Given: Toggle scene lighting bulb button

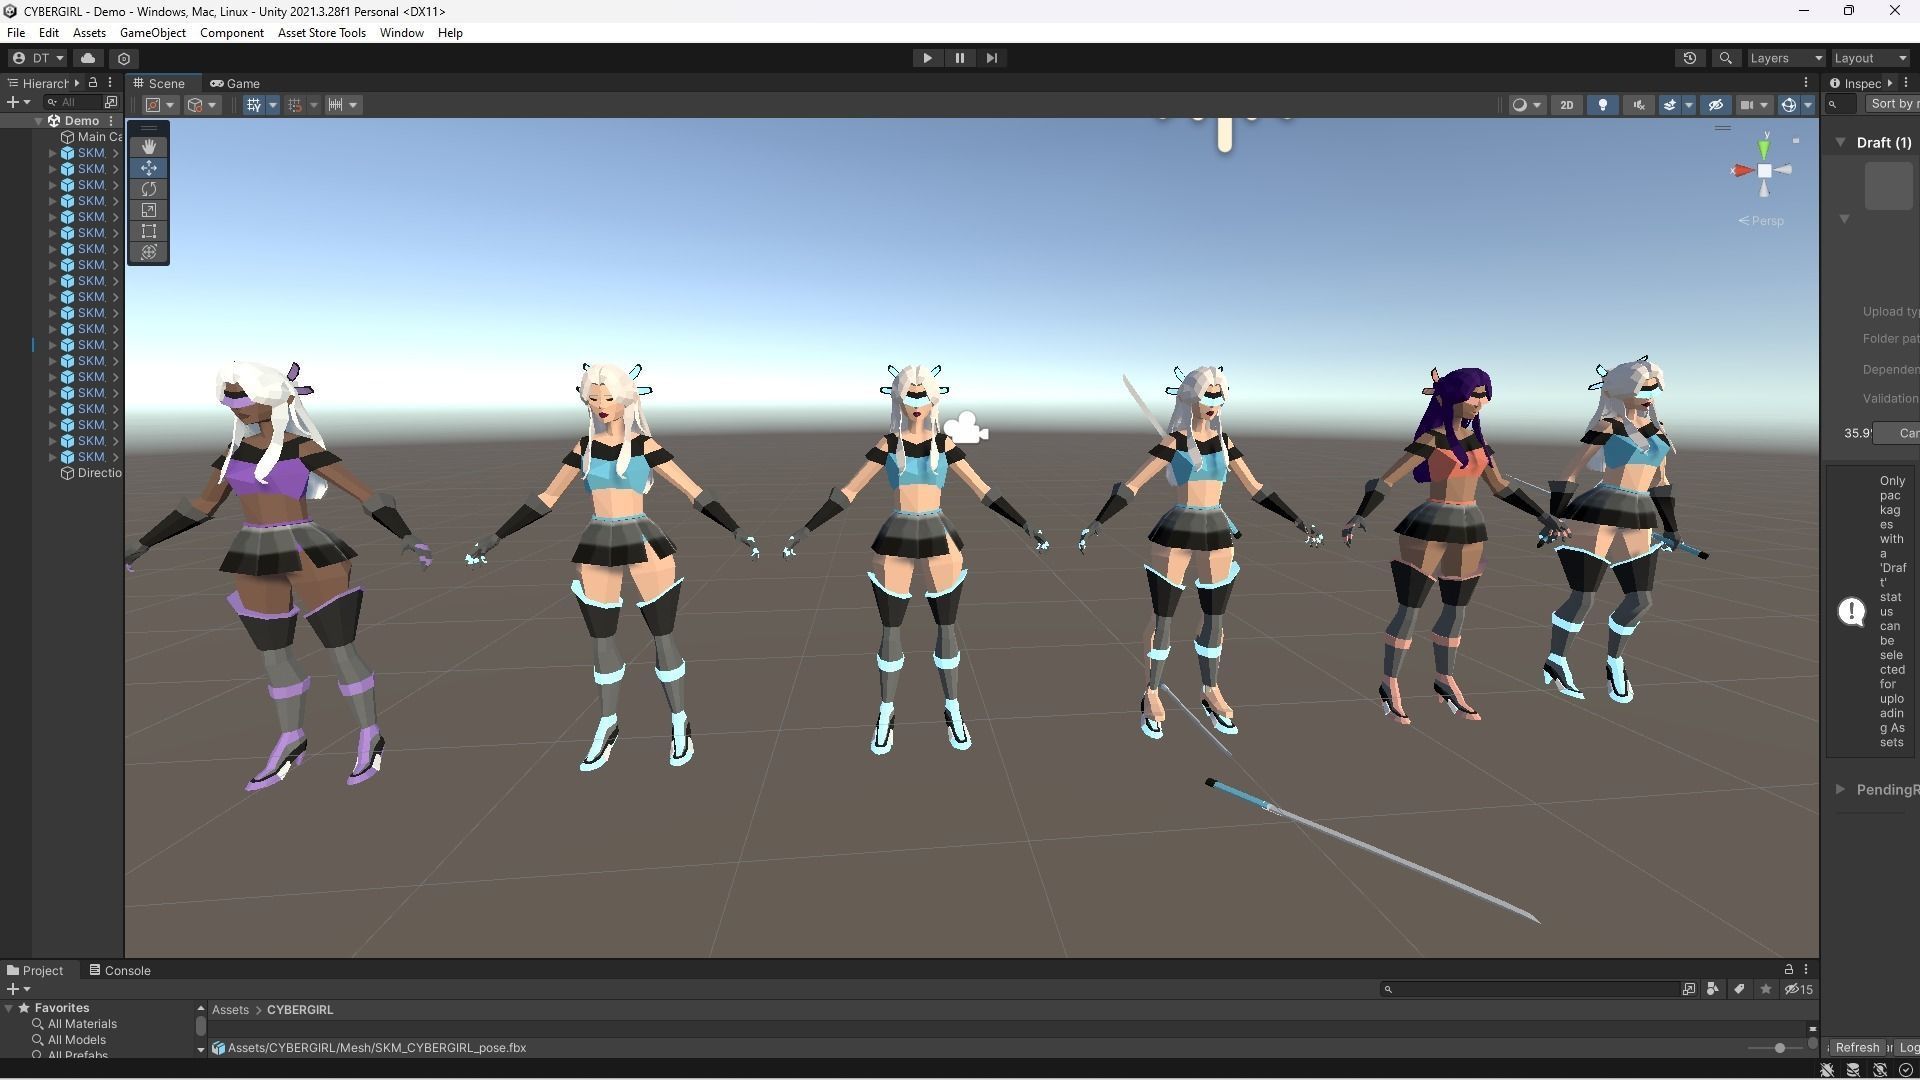Looking at the screenshot, I should (1603, 105).
